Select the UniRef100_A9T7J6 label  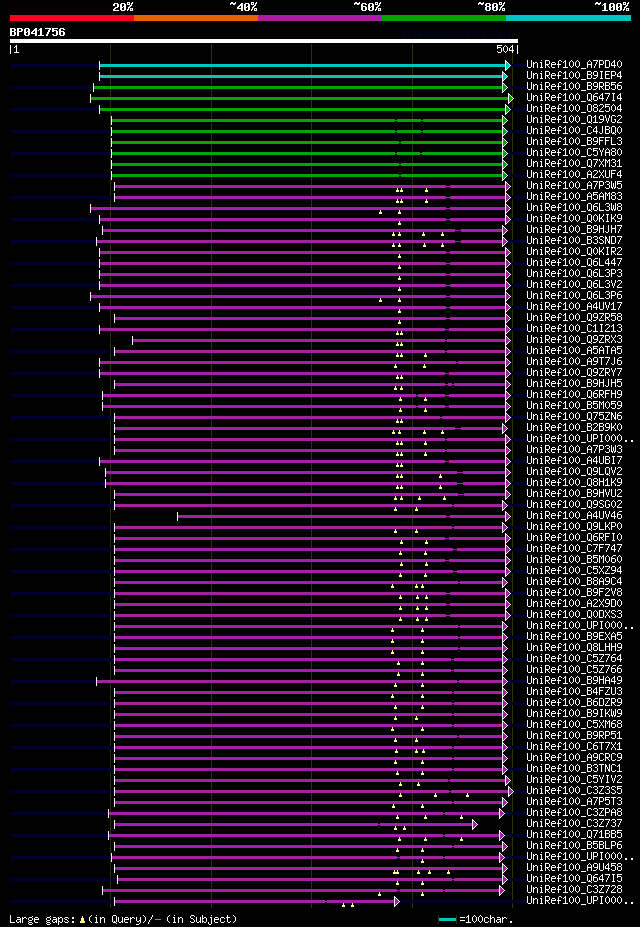tap(574, 362)
